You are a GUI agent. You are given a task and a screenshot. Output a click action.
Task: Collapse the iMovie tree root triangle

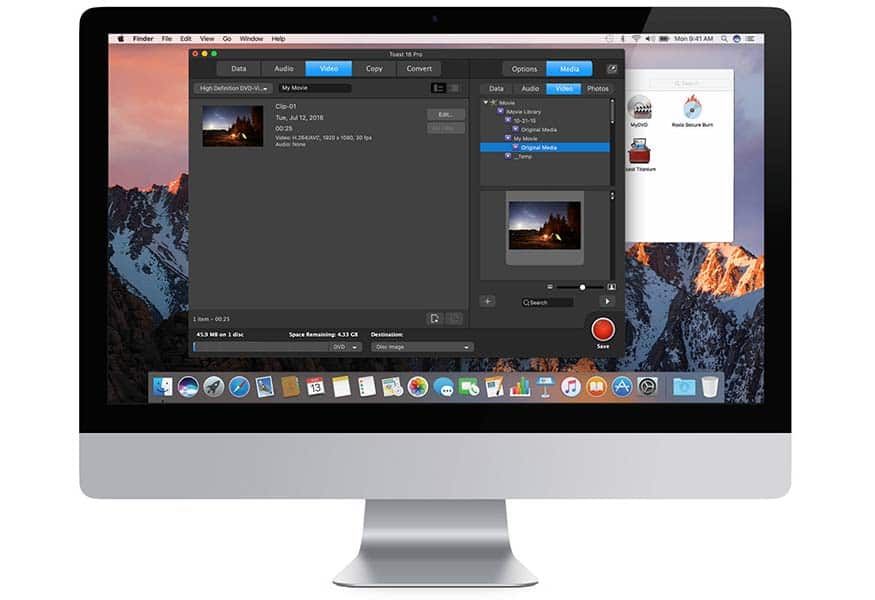pyautogui.click(x=485, y=103)
